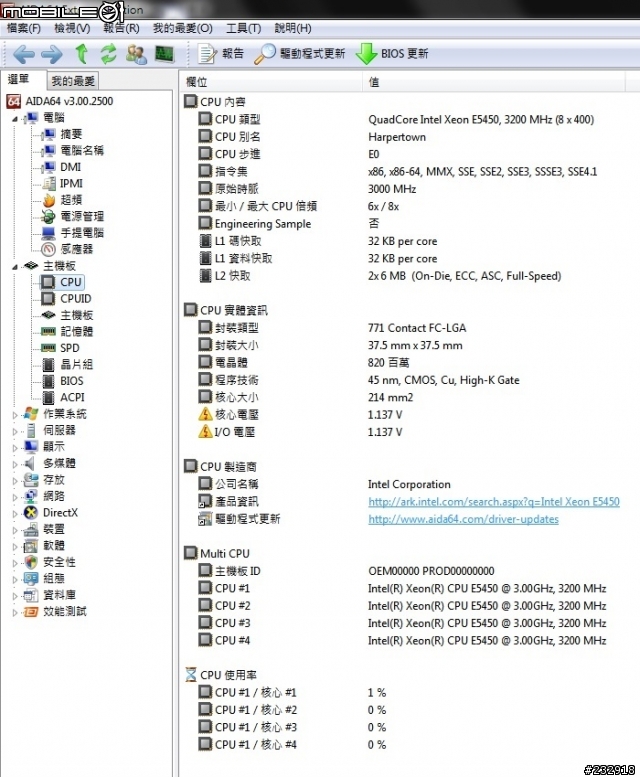The image size is (640, 778).
Task: Click the SPD memory icon
Action: pyautogui.click(x=48, y=348)
